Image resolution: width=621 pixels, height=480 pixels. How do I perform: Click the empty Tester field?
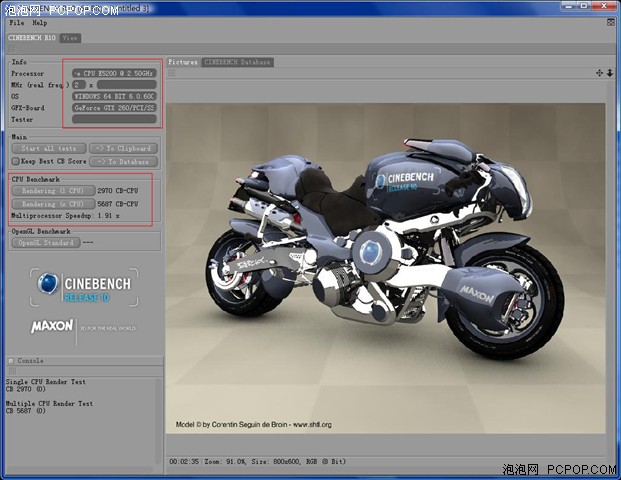114,119
